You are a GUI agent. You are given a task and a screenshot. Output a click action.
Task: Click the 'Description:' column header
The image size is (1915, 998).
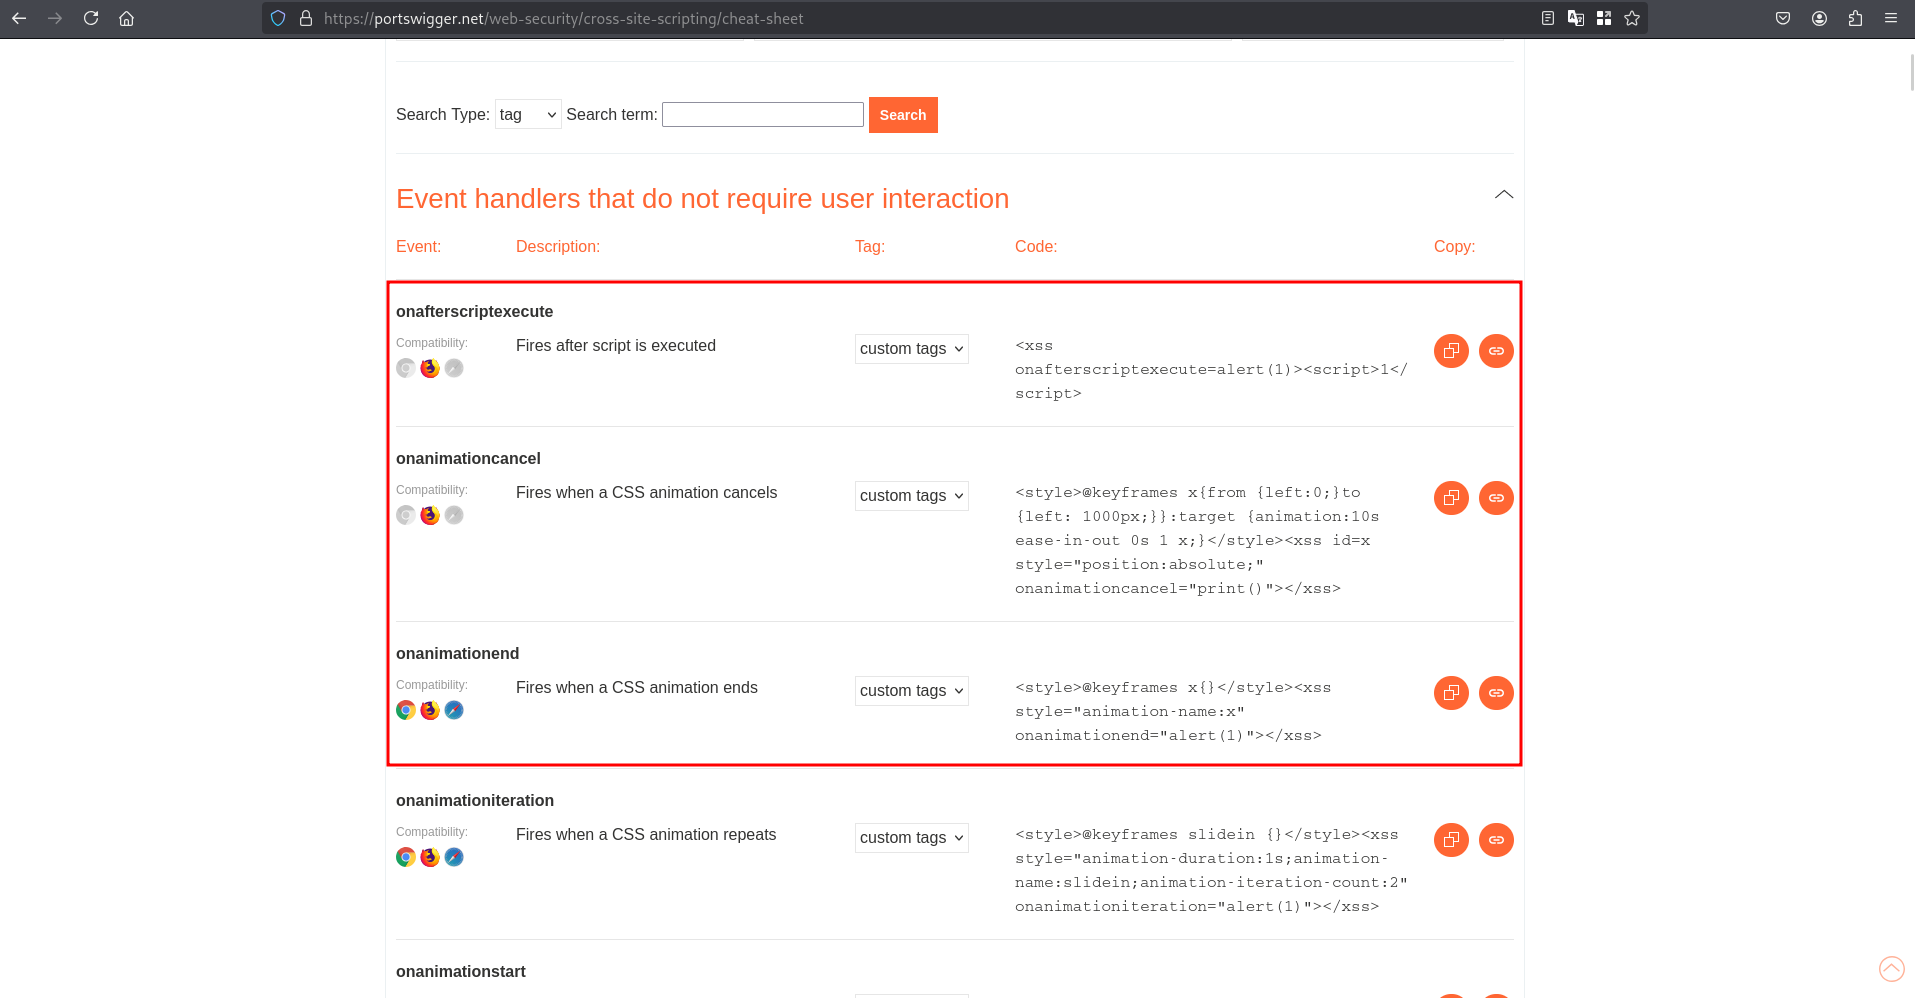click(x=558, y=247)
